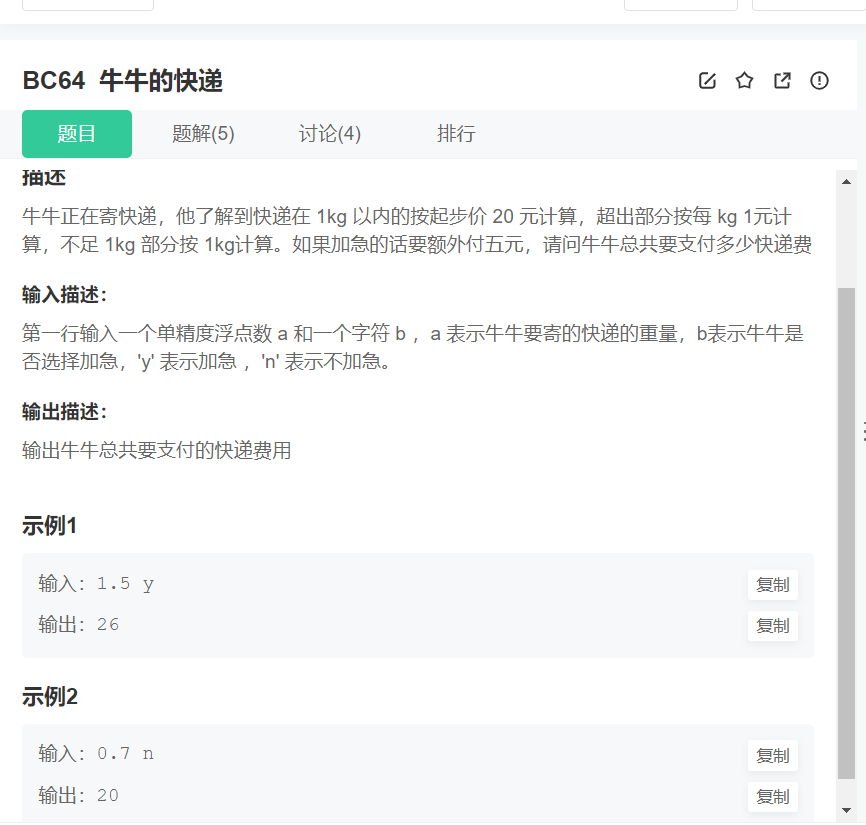Click the left button at the top right
This screenshot has height=825, width=866.
point(681,4)
